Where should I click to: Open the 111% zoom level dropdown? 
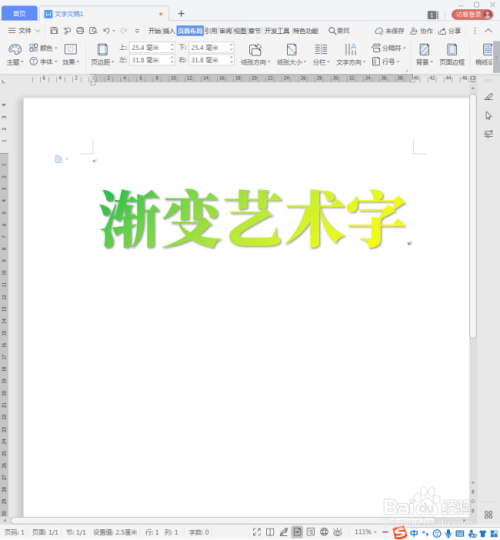coord(365,532)
